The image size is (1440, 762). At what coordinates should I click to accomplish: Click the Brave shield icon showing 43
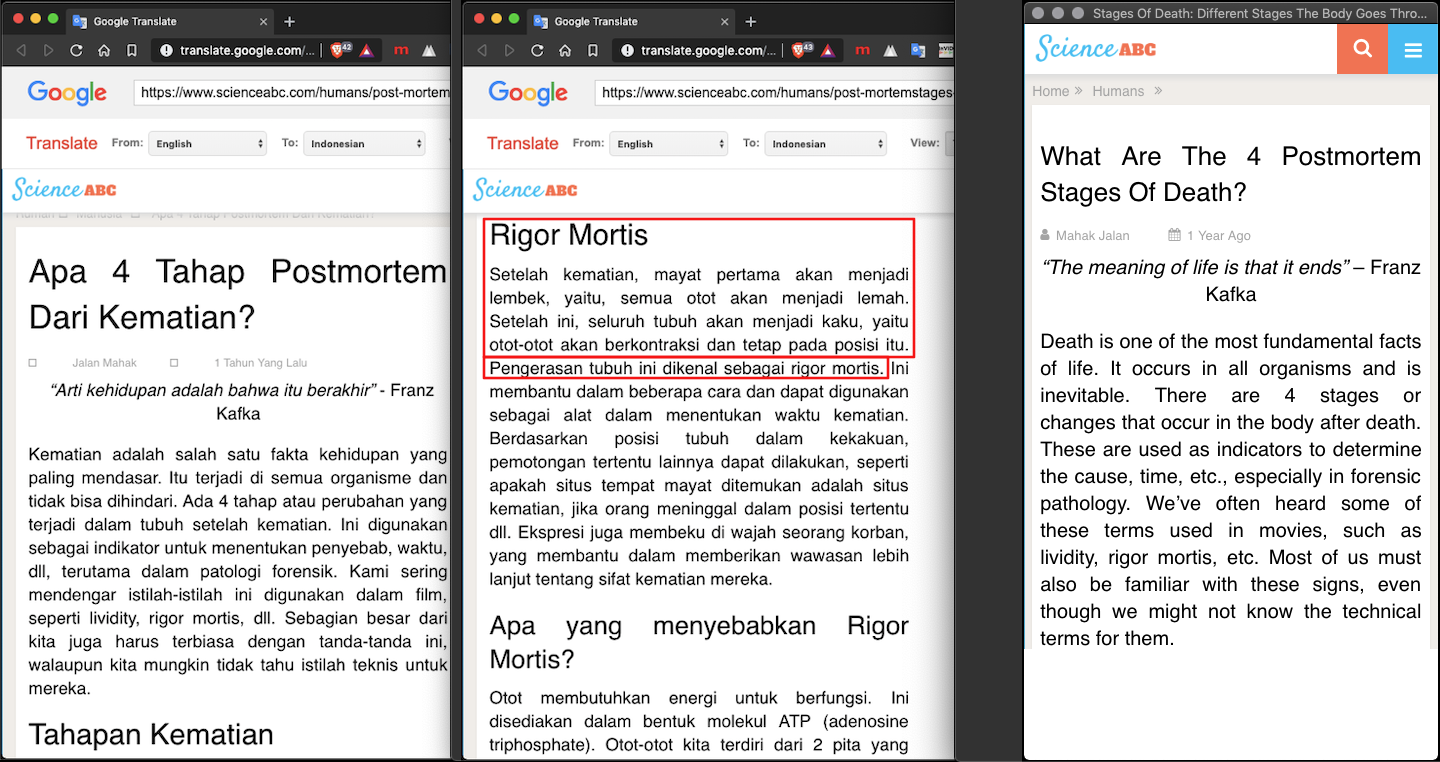(x=802, y=50)
